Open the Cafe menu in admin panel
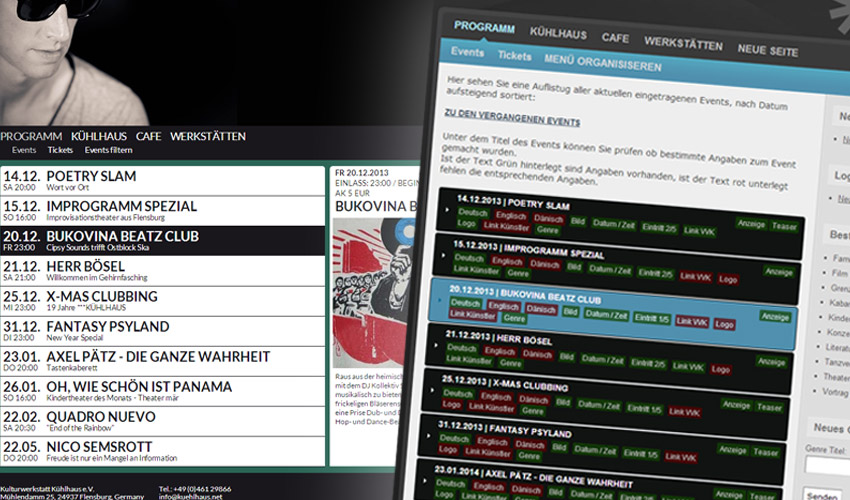Image resolution: width=850 pixels, height=500 pixels. click(615, 38)
